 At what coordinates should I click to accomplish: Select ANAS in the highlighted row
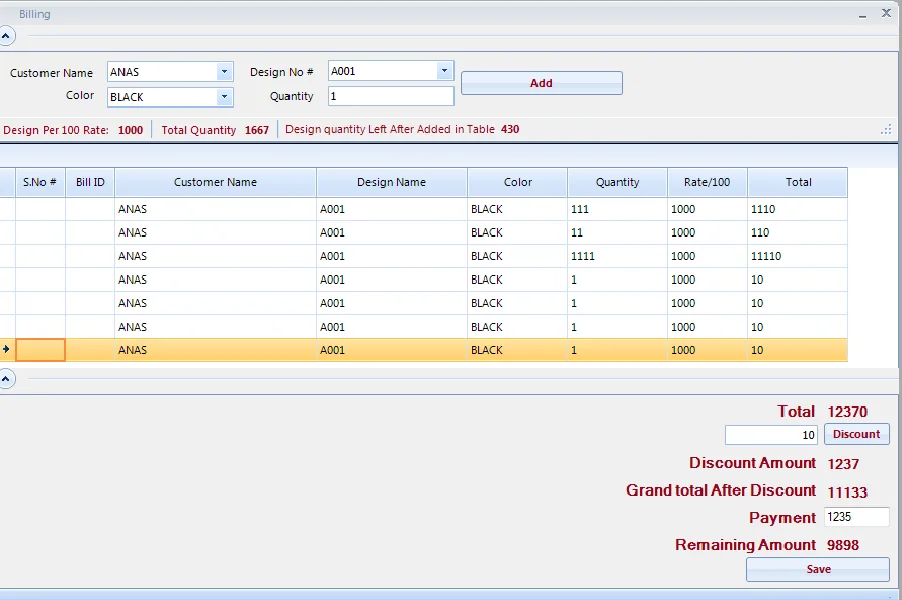pyautogui.click(x=215, y=350)
